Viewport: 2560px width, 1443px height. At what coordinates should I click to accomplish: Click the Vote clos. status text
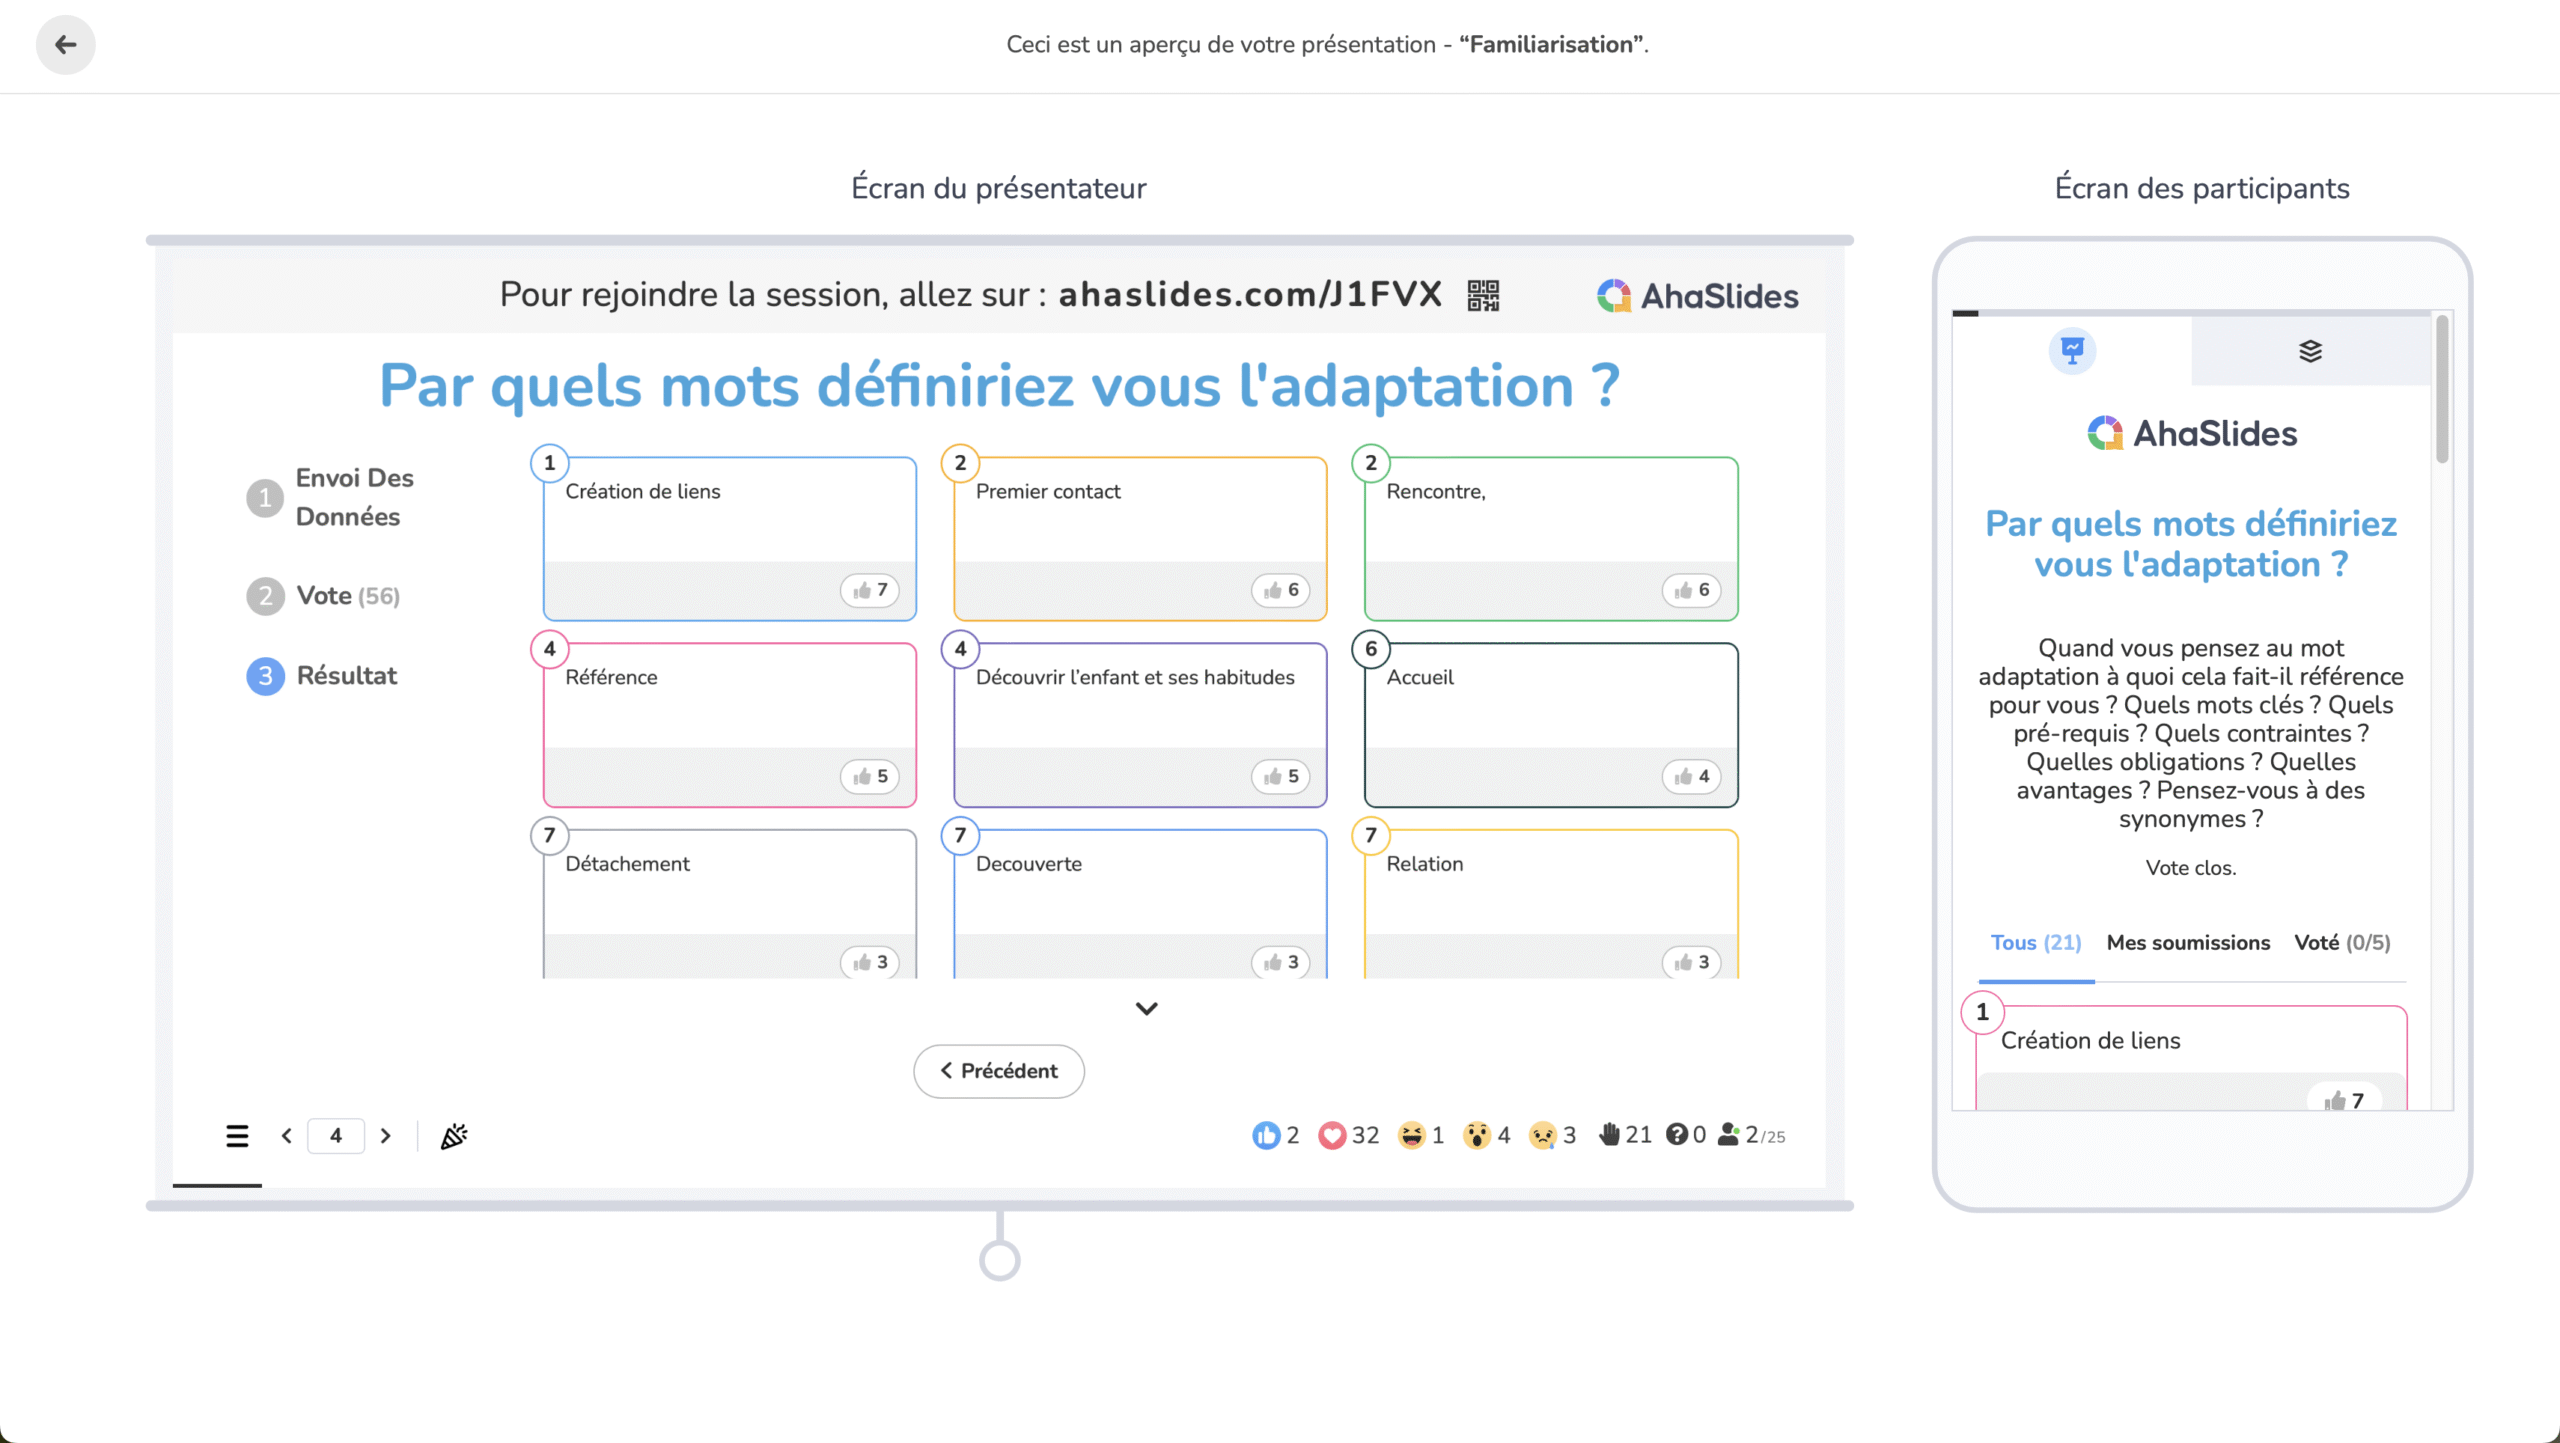[2191, 868]
